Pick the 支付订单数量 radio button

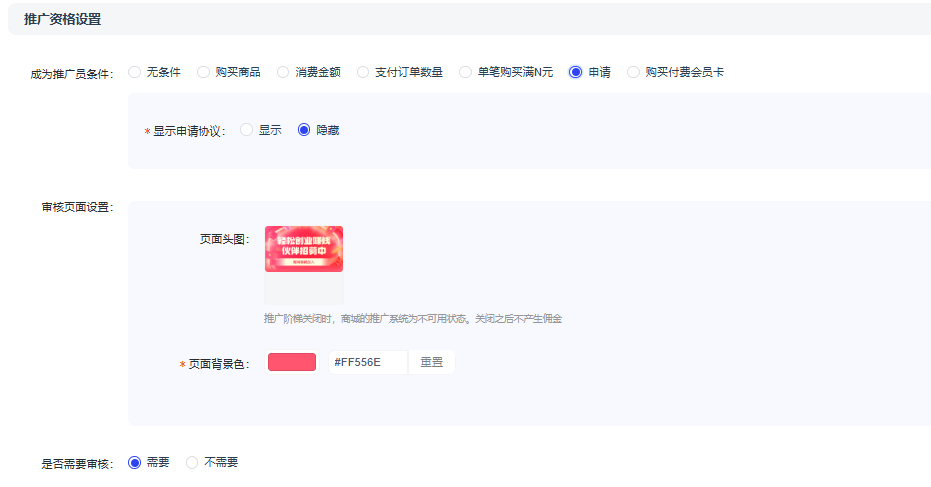(x=363, y=72)
